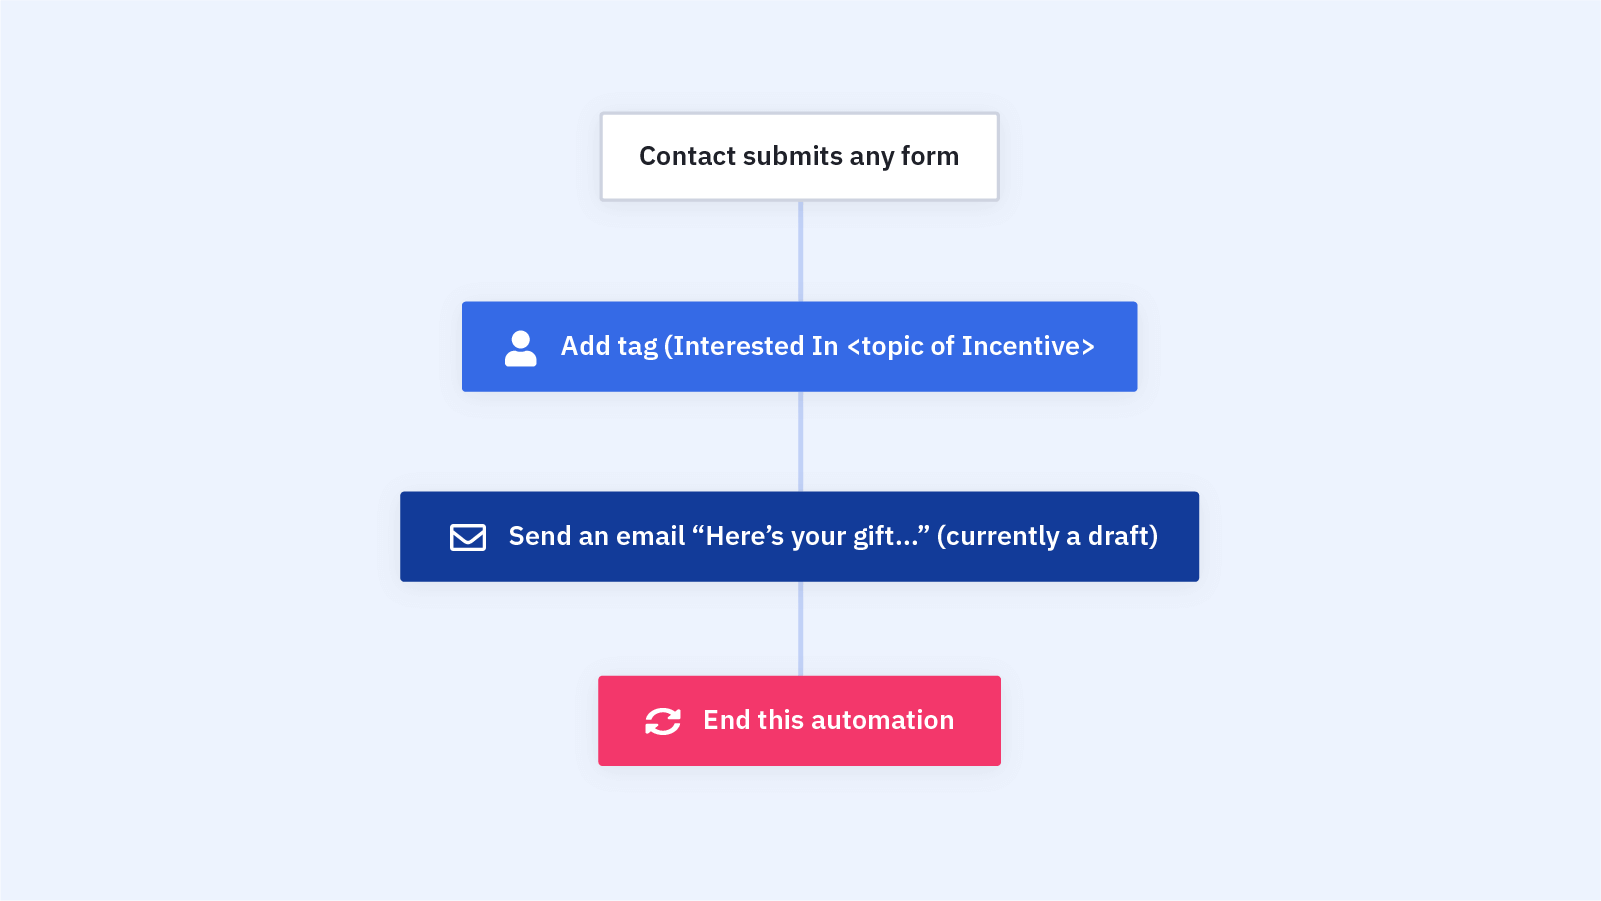
Task: Click the person icon on Add tag step
Action: (520, 348)
